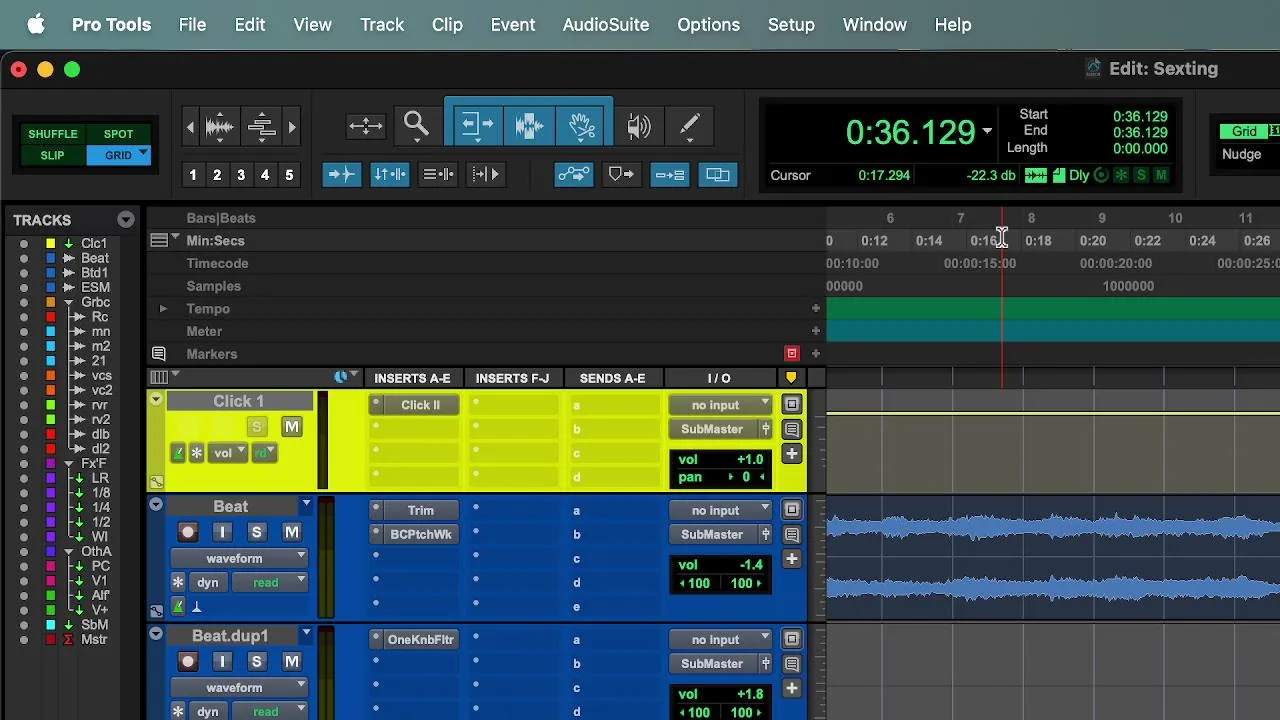1280x720 pixels.
Task: Select the Pencil tool
Action: point(689,126)
